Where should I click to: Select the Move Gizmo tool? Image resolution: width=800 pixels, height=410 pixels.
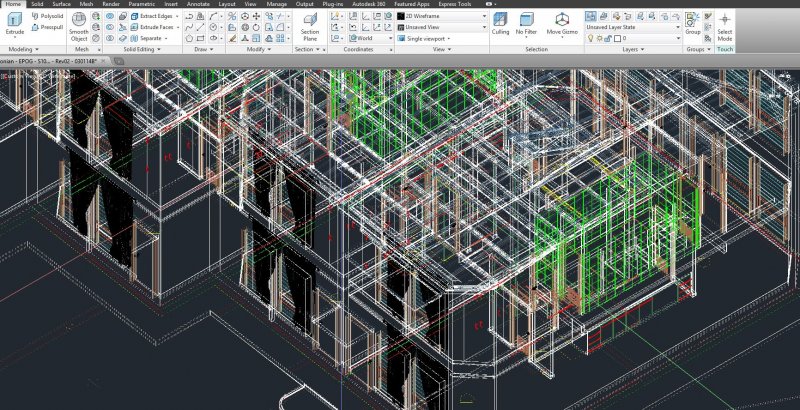562,23
